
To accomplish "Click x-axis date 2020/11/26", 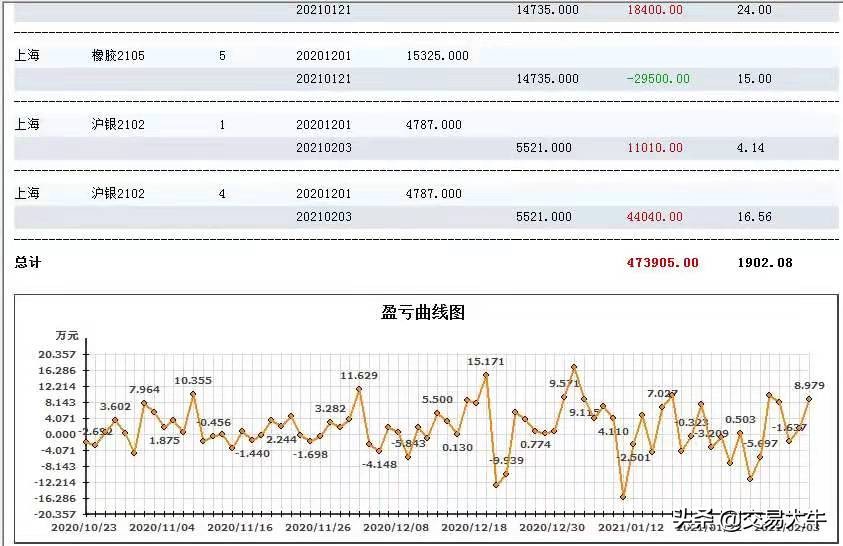I will pos(318,528).
